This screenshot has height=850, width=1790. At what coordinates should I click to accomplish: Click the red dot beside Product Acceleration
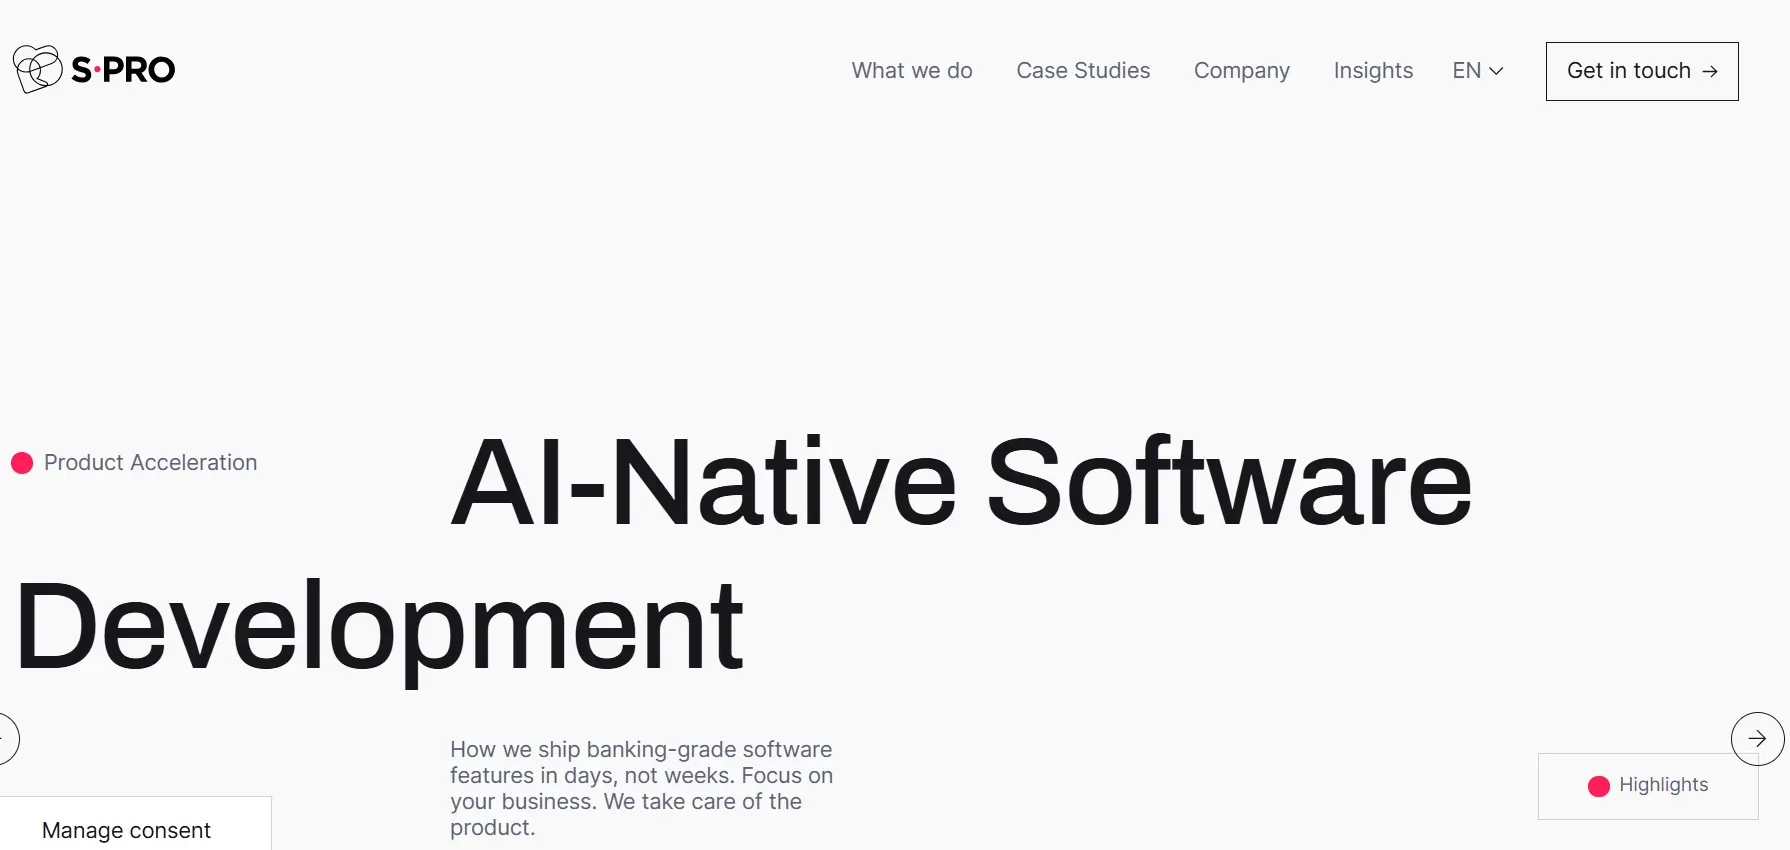tap(22, 463)
